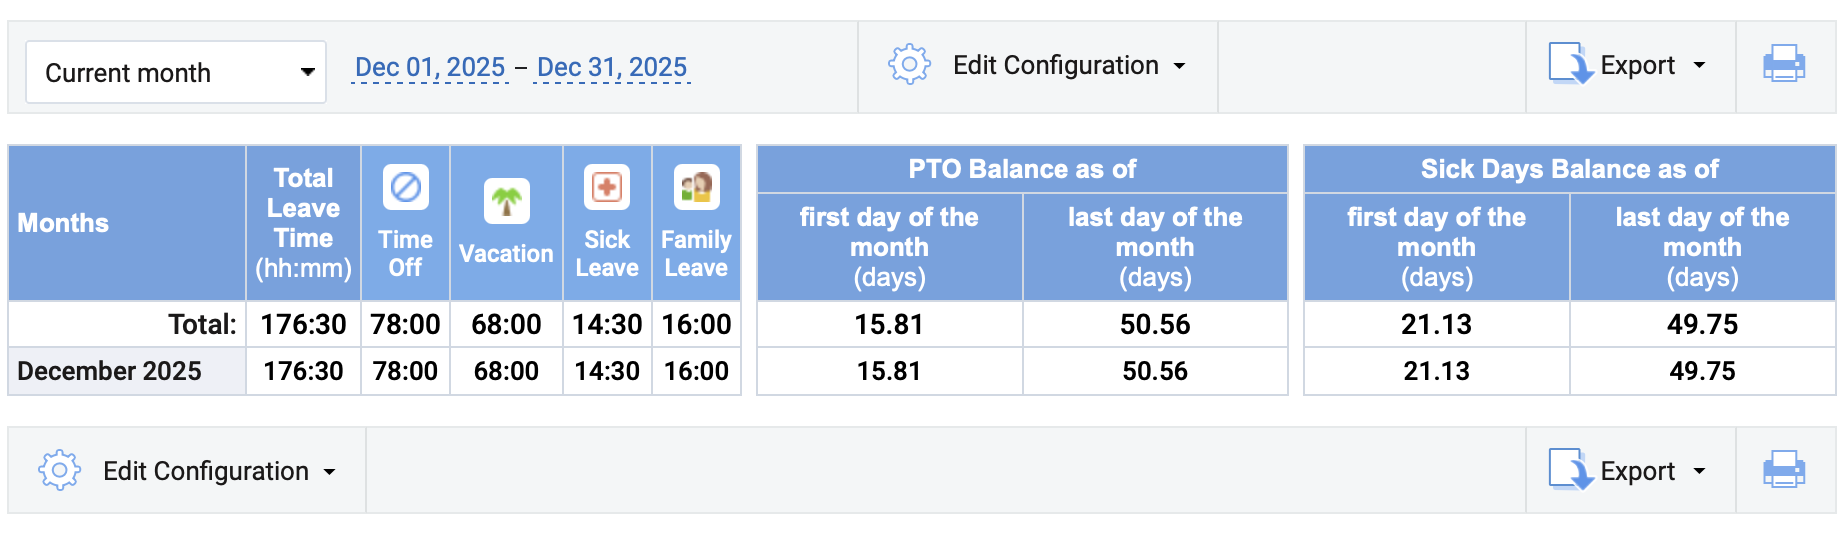
Task: Click the top Edit Configuration gear icon
Action: tap(909, 65)
